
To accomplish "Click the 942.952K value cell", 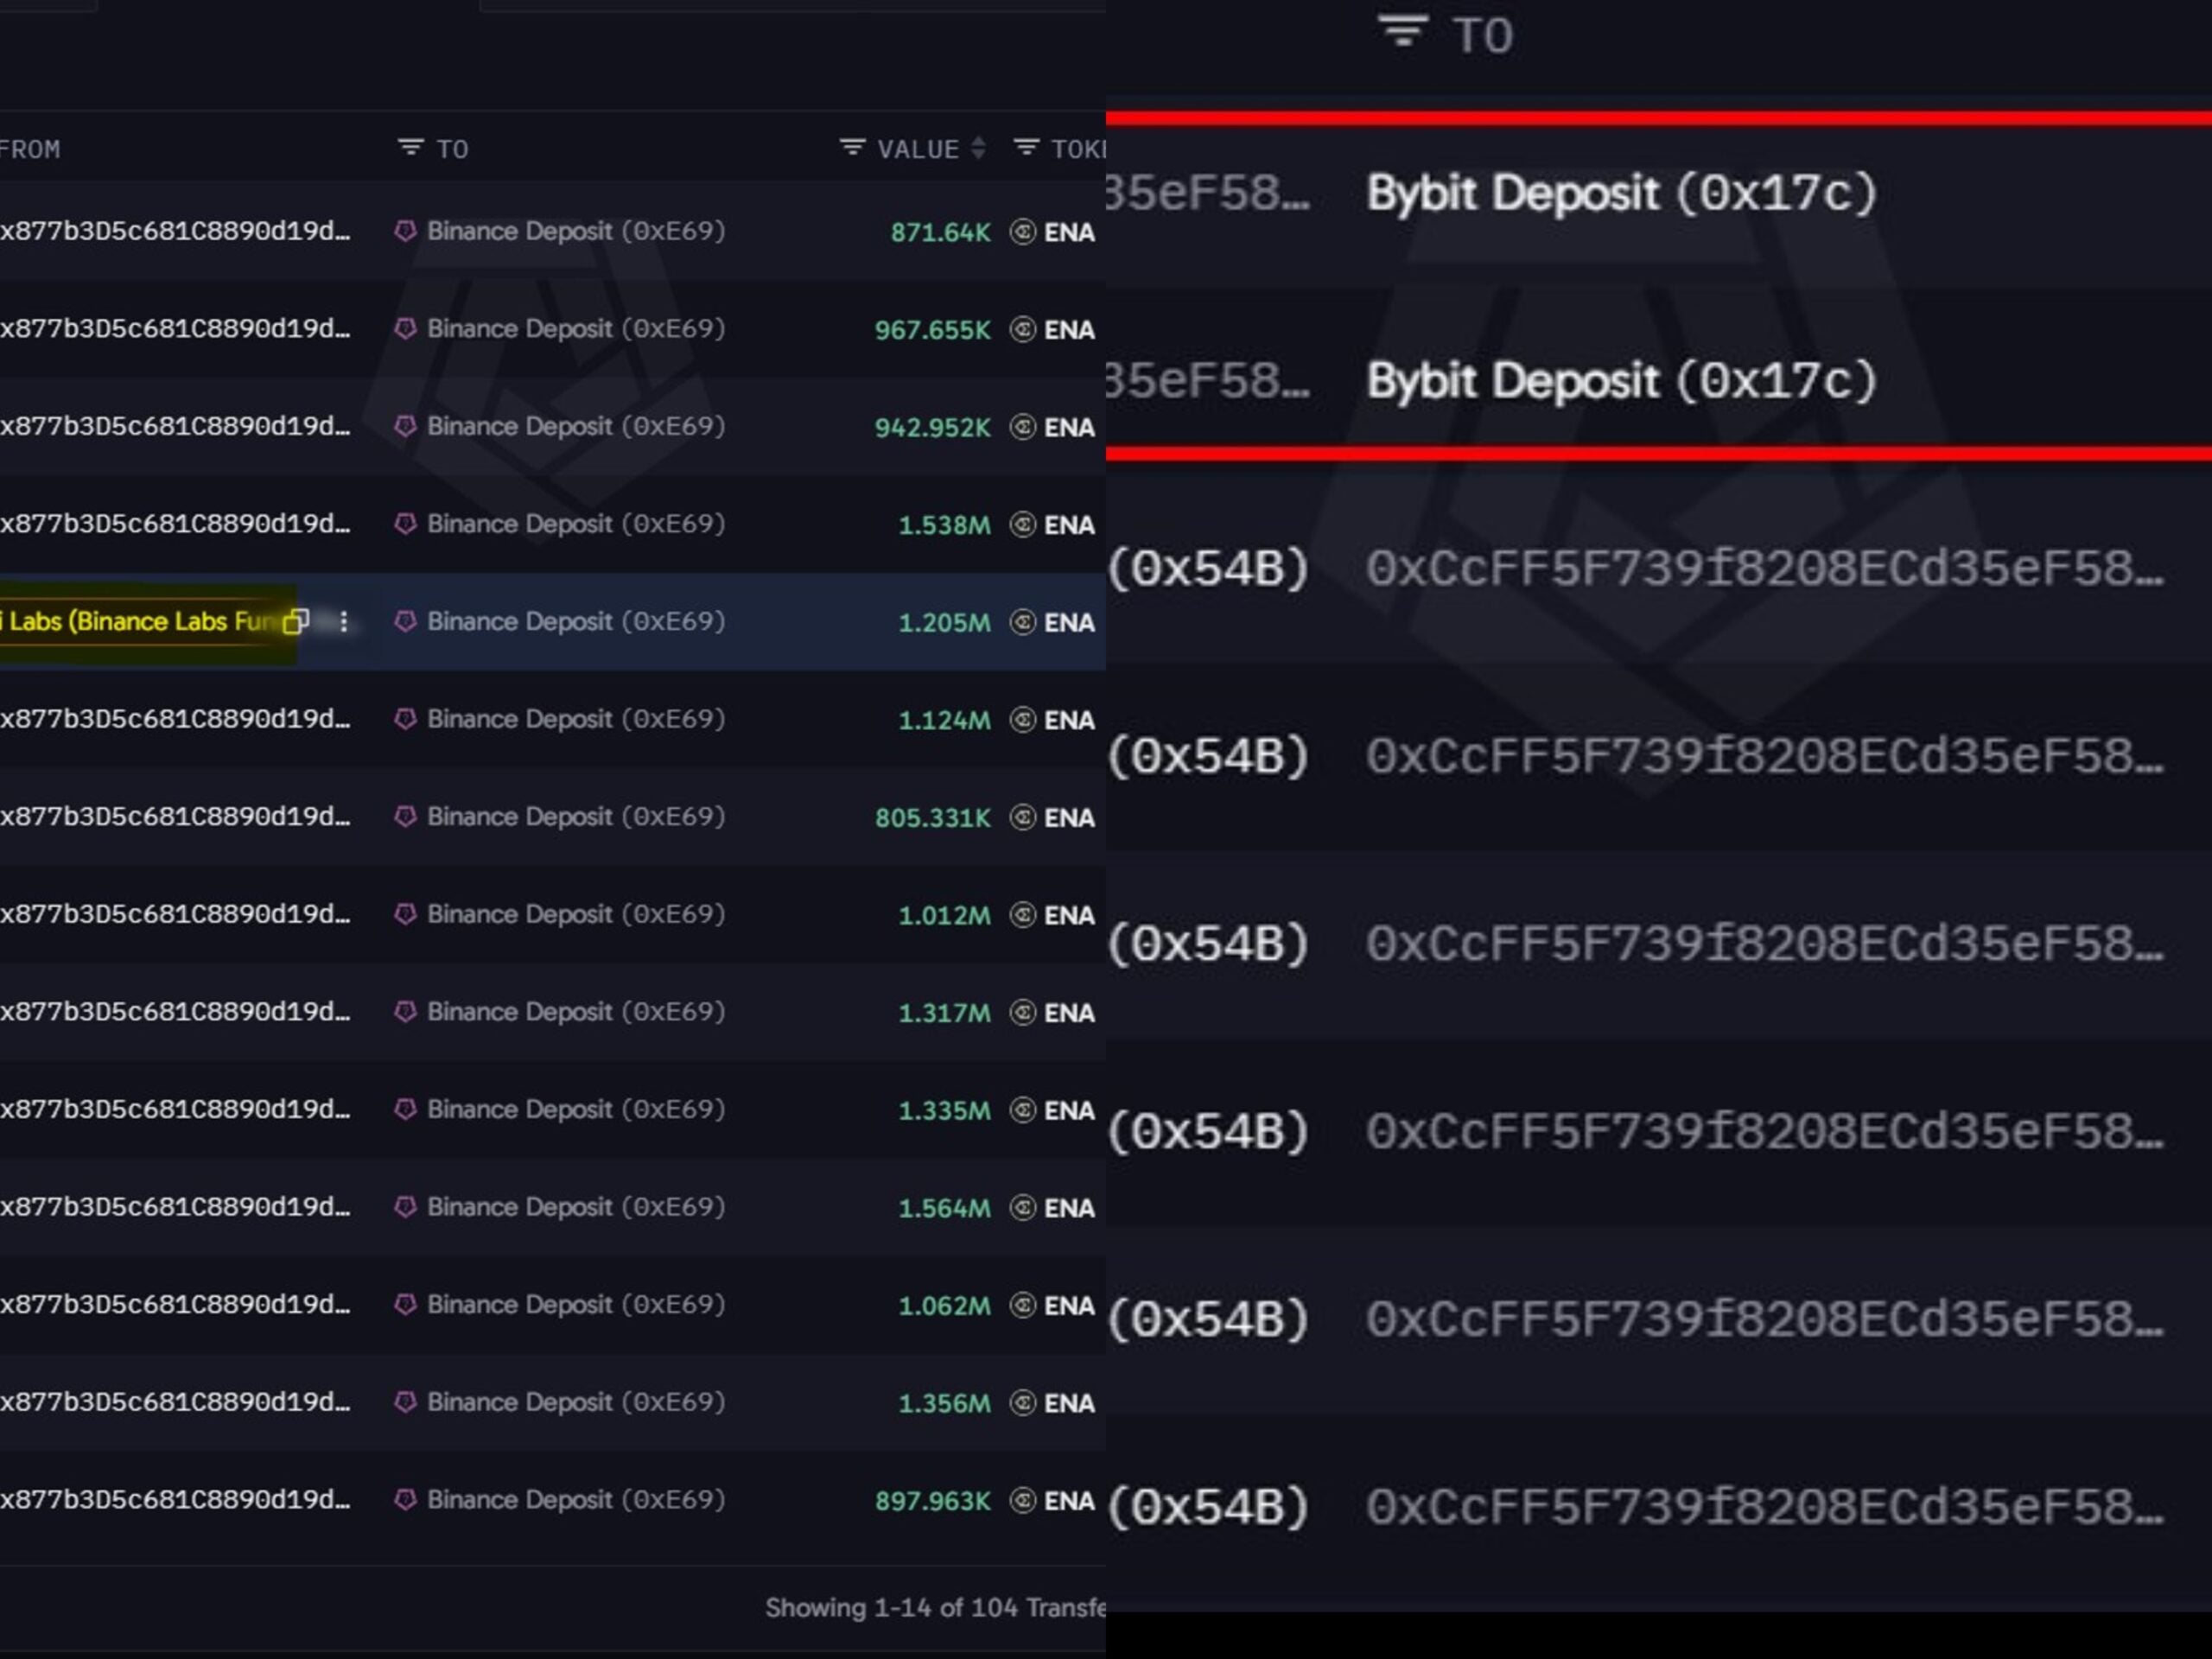I will coord(932,427).
